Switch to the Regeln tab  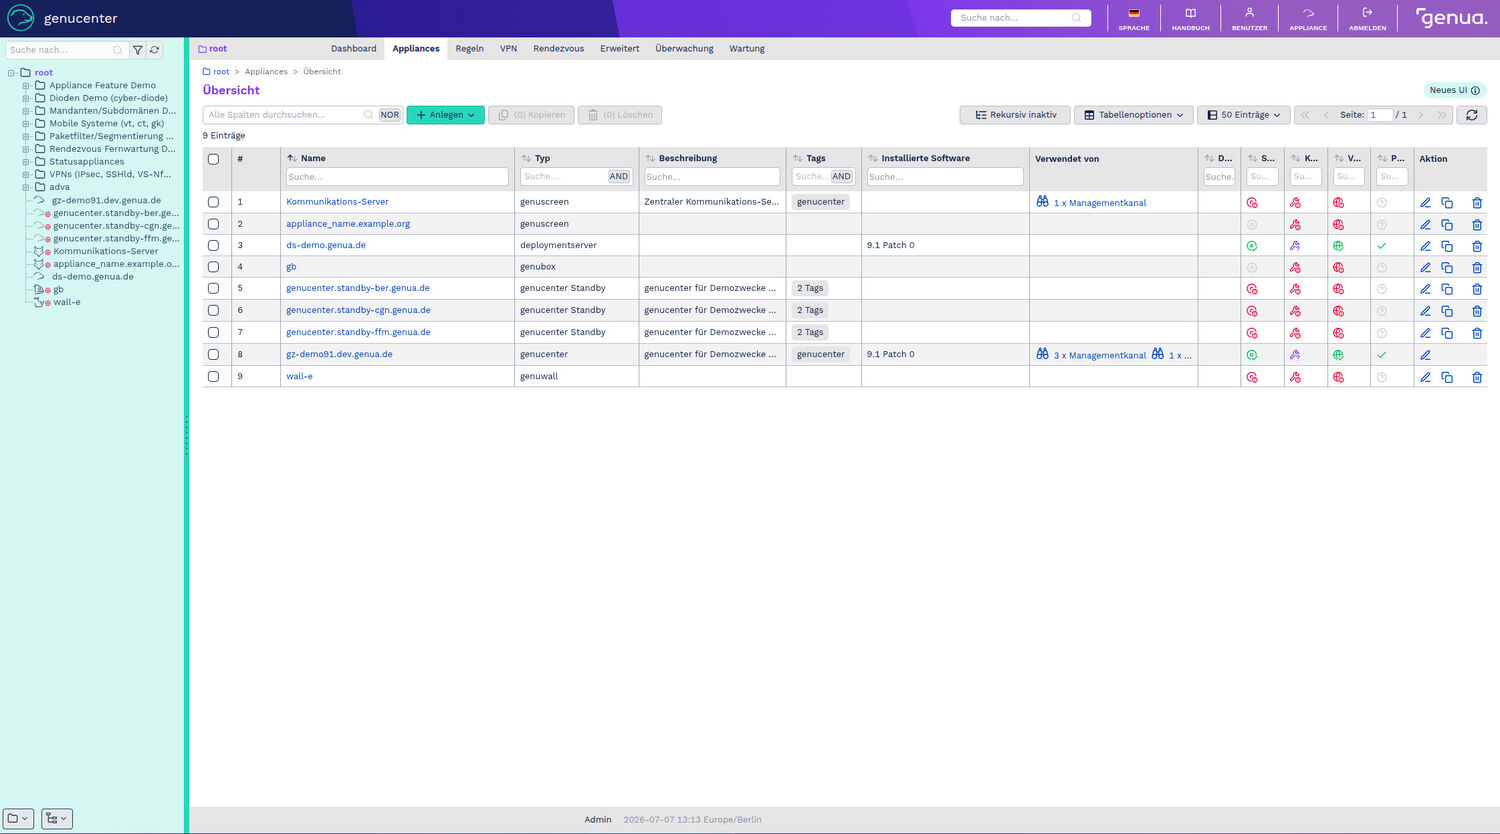pyautogui.click(x=469, y=48)
